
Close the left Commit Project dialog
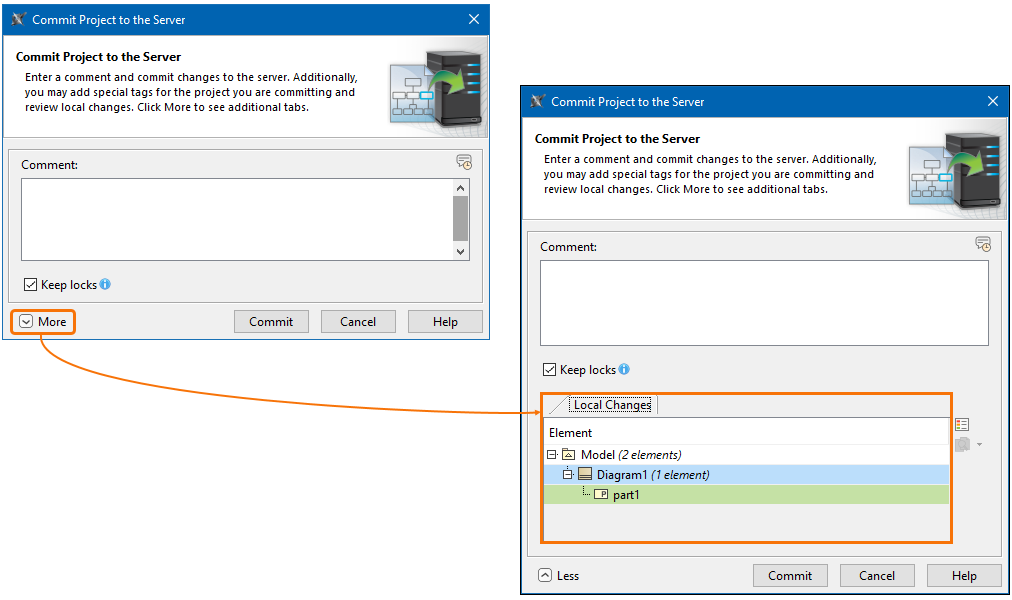pyautogui.click(x=474, y=19)
